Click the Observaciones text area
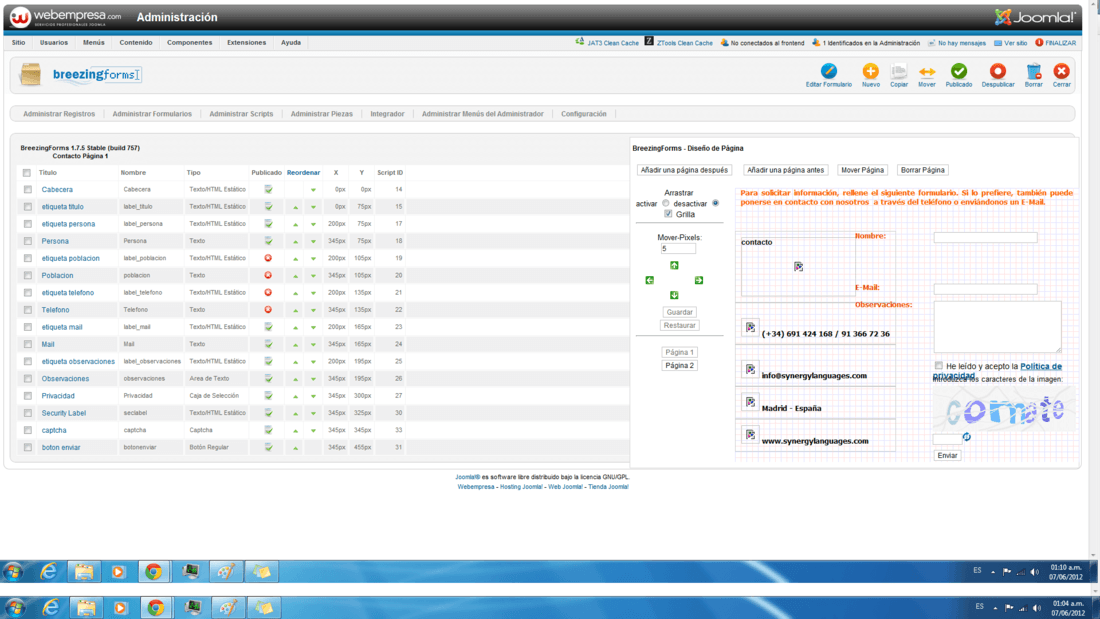 (997, 327)
